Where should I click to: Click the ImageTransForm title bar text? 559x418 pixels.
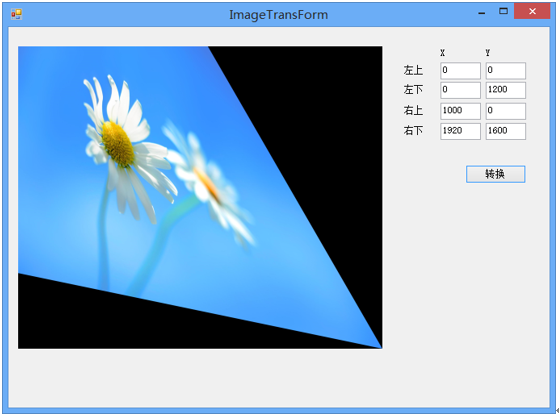tap(278, 15)
